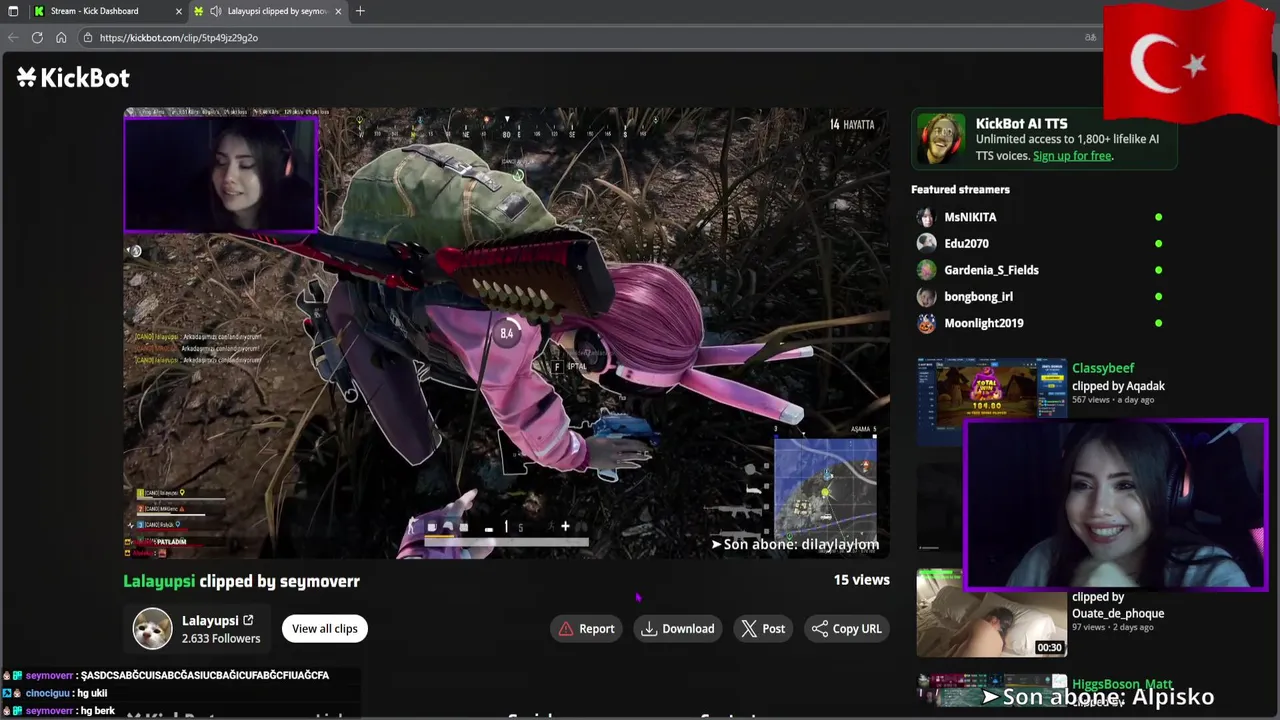Open featured streamer bongbong_irl
1280x720 pixels.
point(978,297)
